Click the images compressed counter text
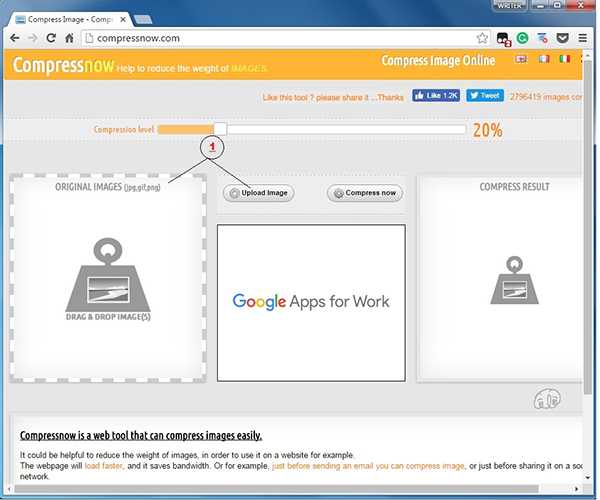 coord(546,97)
